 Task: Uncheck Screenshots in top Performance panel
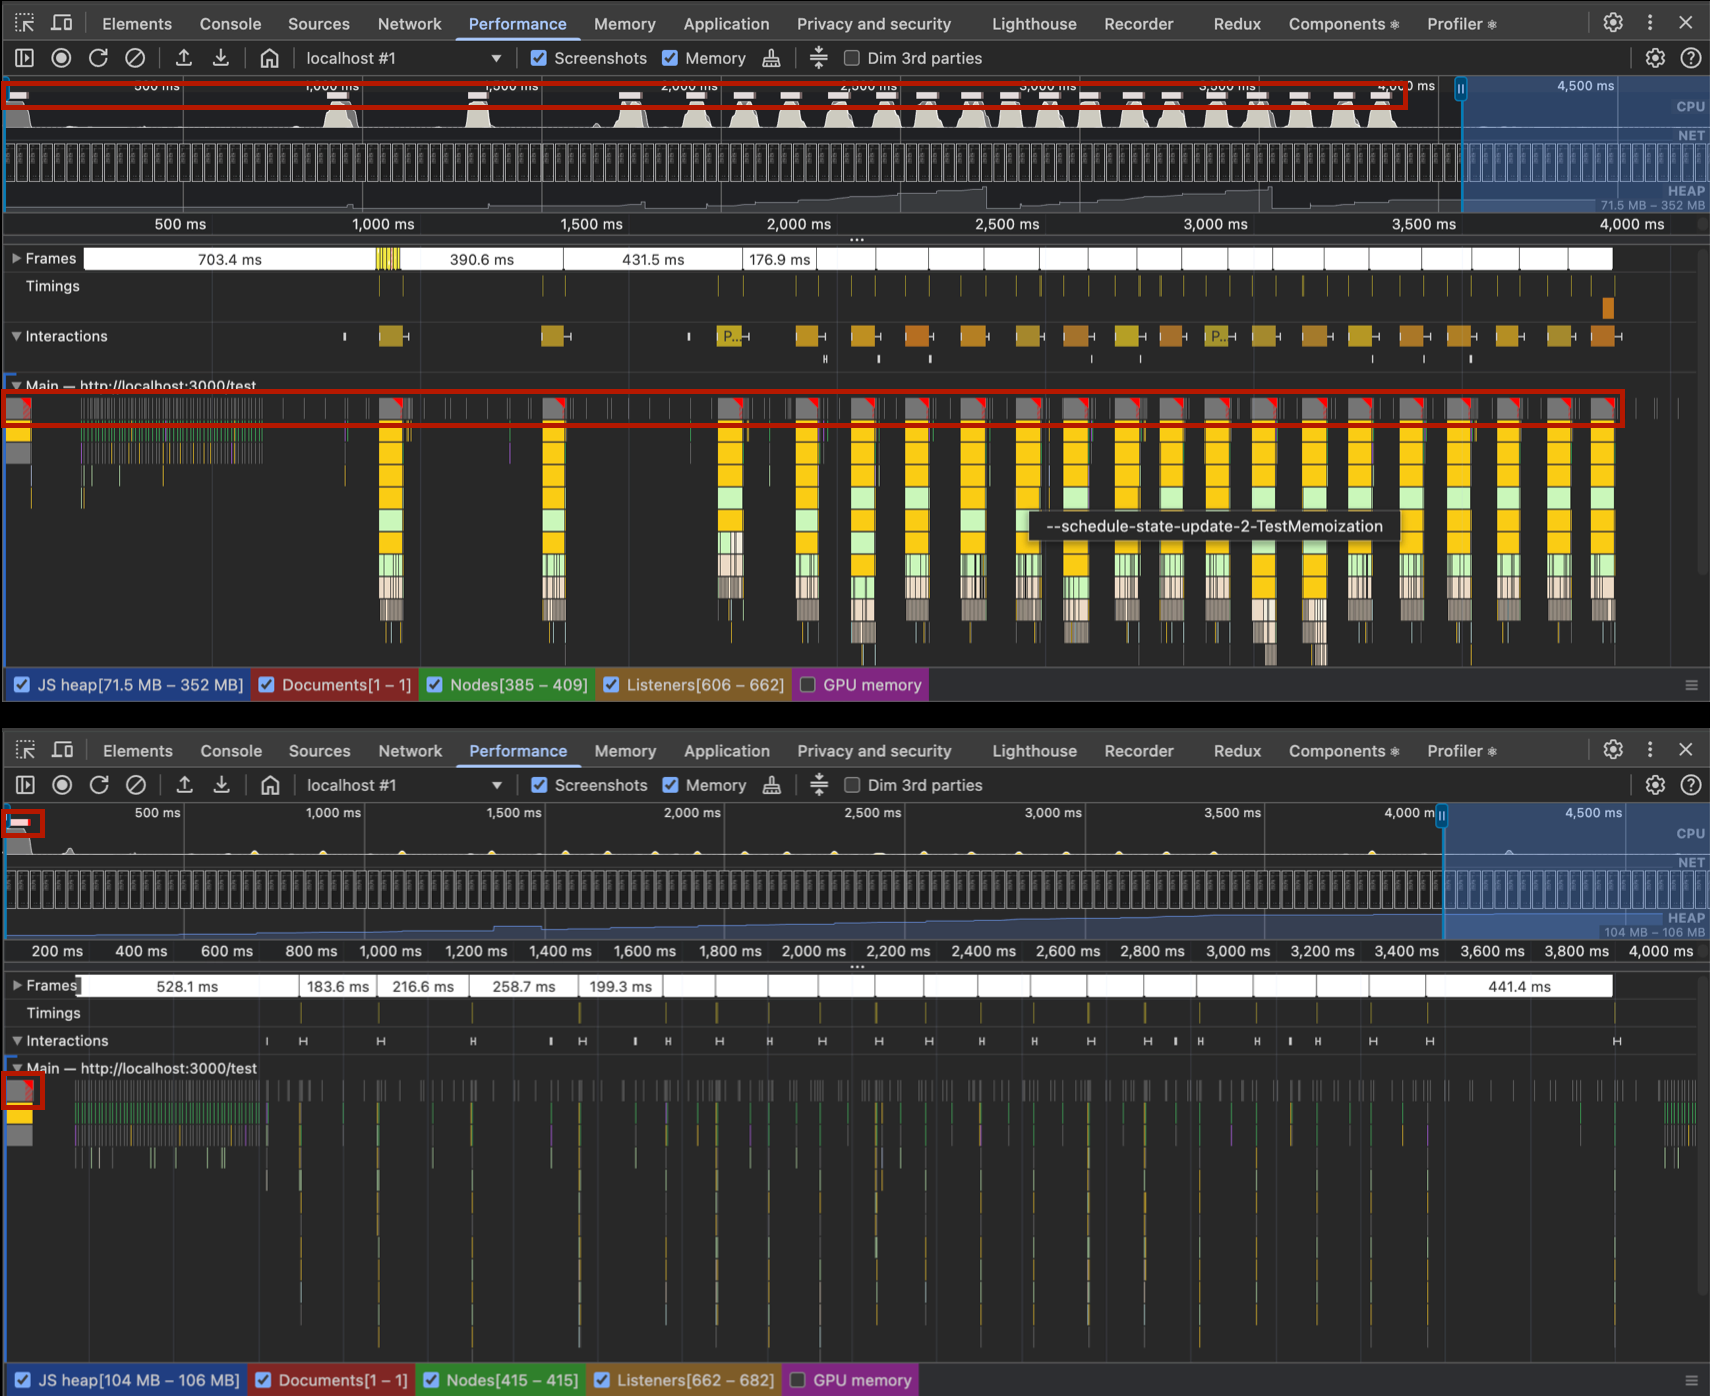point(539,58)
